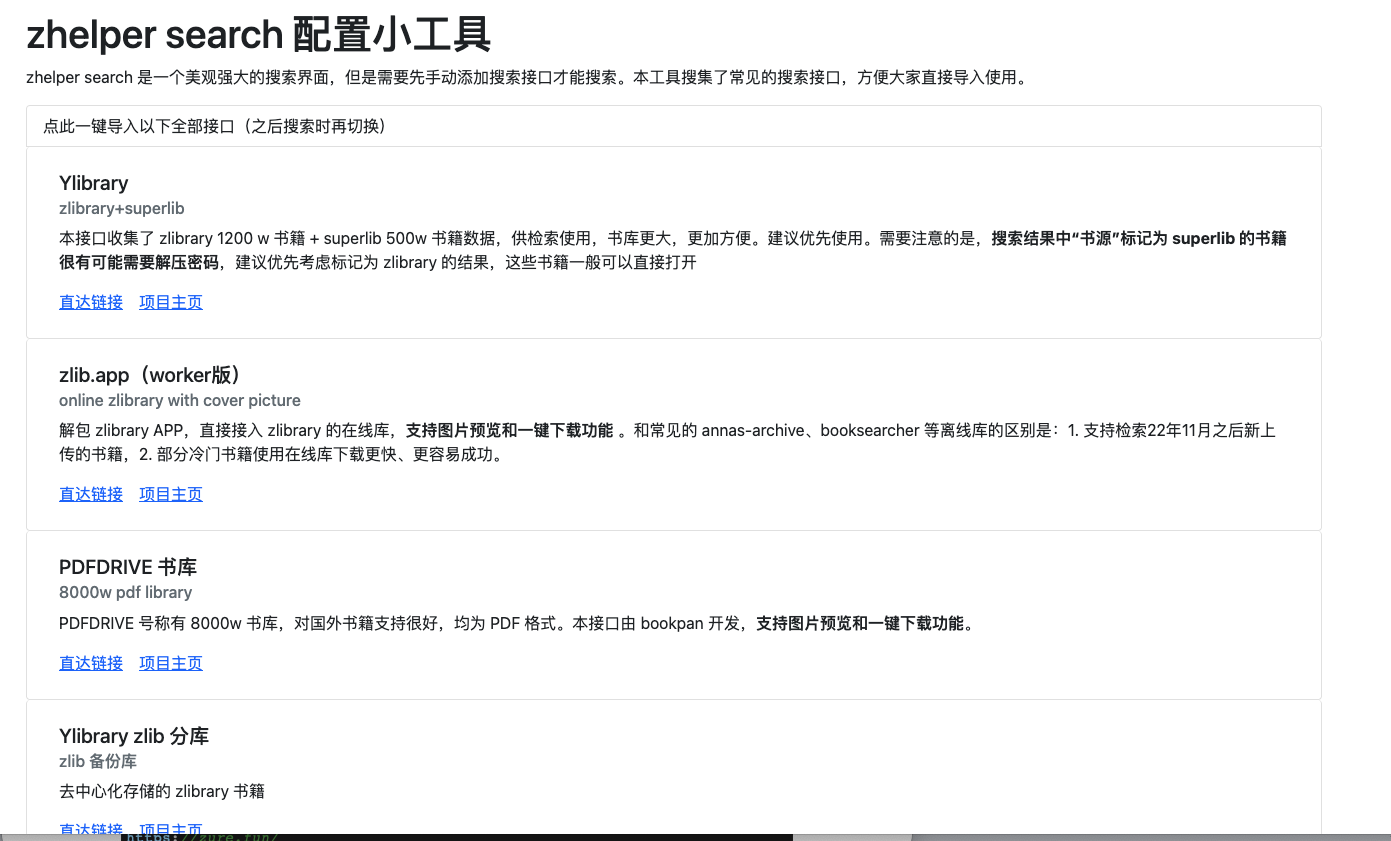This screenshot has width=1391, height=841.
Task: Click online zlibrary with cover picture subtitle
Action: point(180,401)
